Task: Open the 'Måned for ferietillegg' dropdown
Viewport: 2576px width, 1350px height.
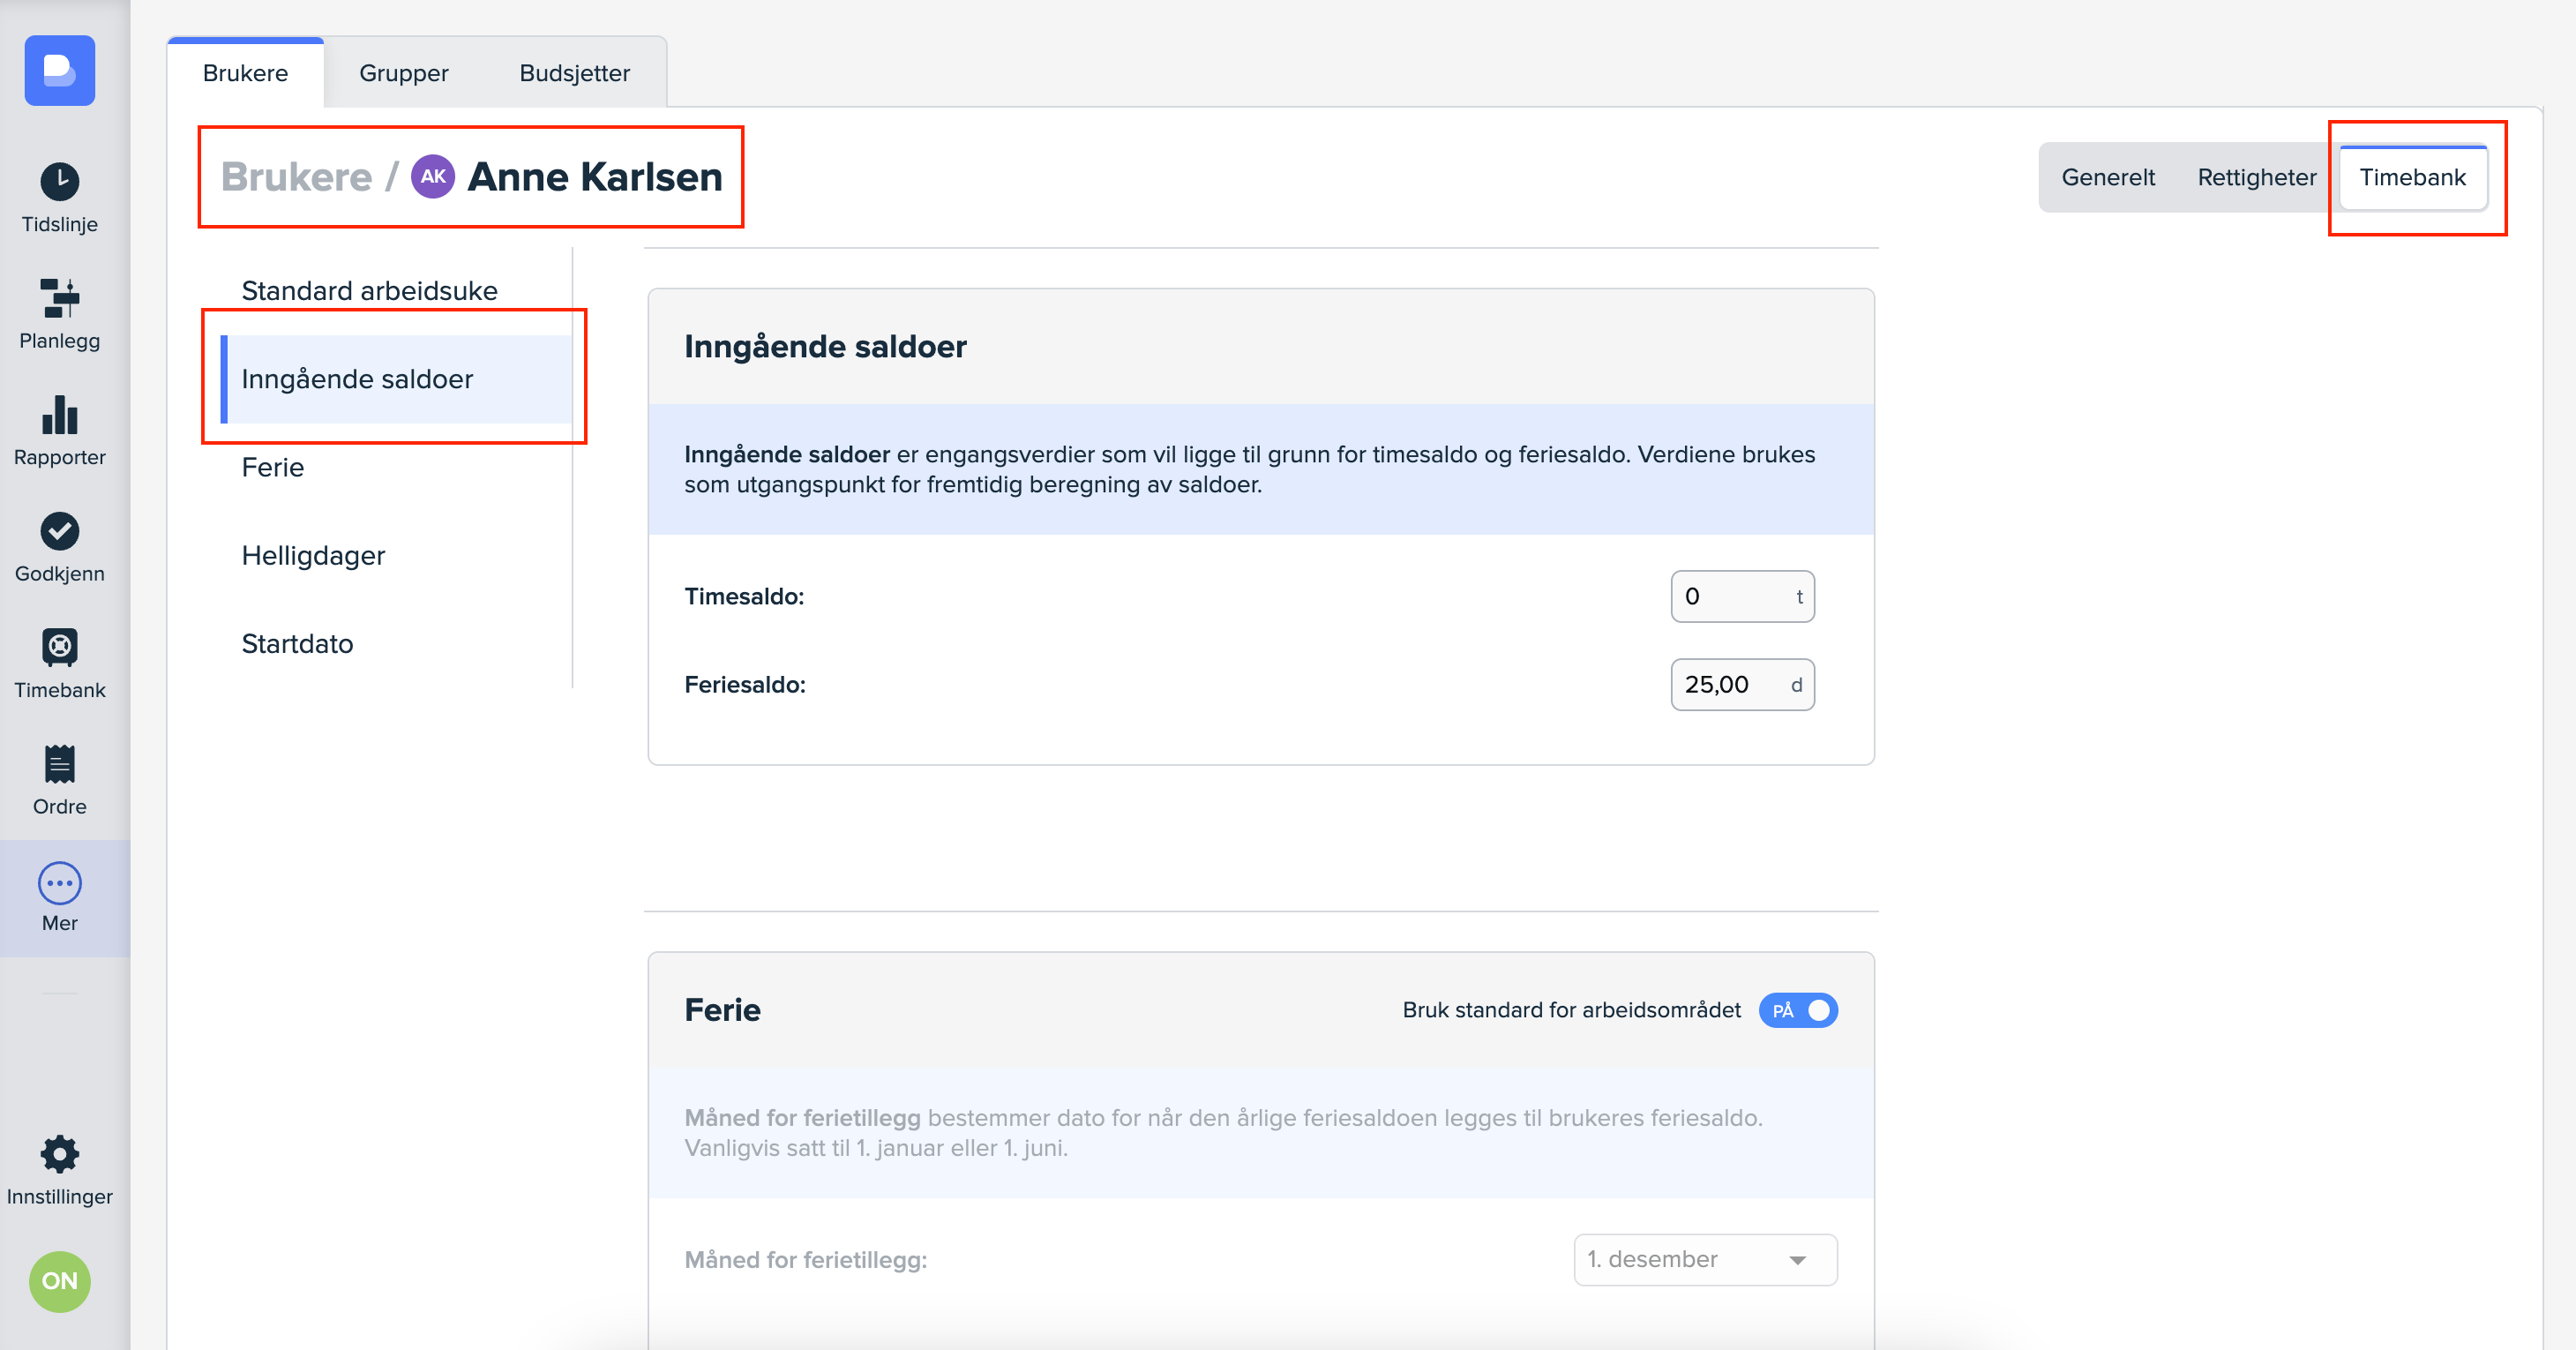Action: [1704, 1259]
